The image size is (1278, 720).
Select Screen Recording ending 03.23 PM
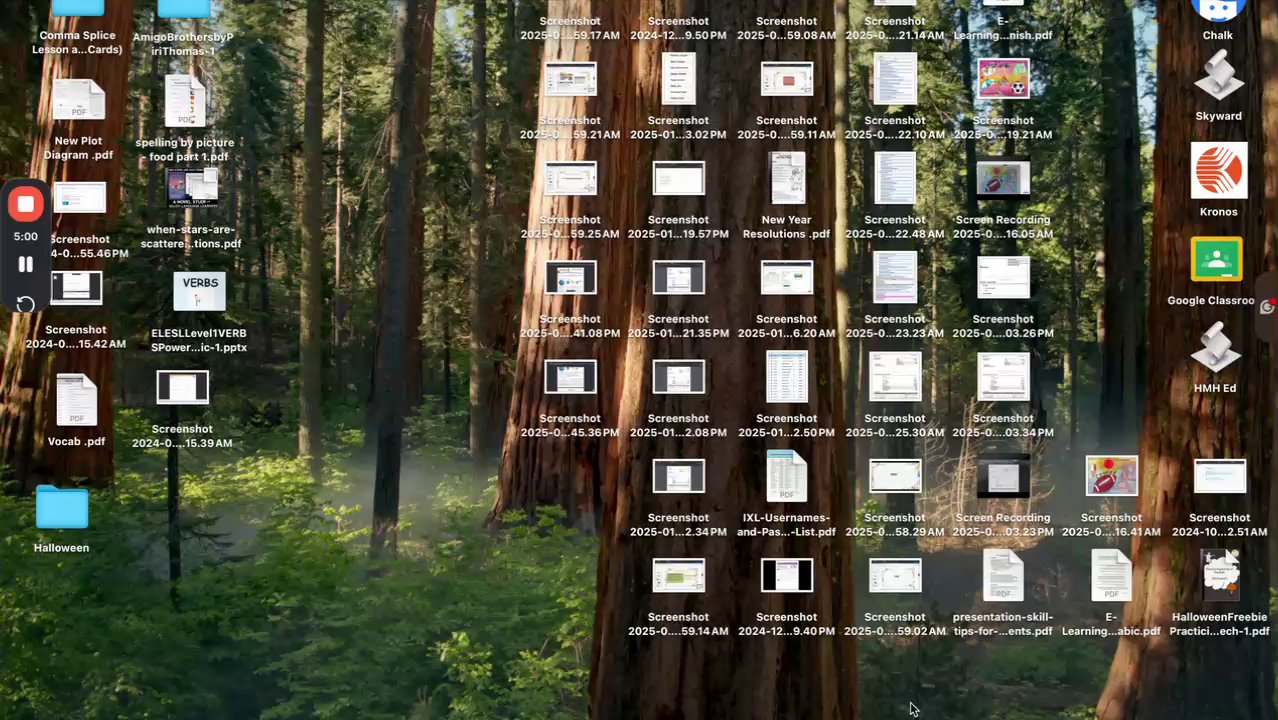(x=1003, y=476)
